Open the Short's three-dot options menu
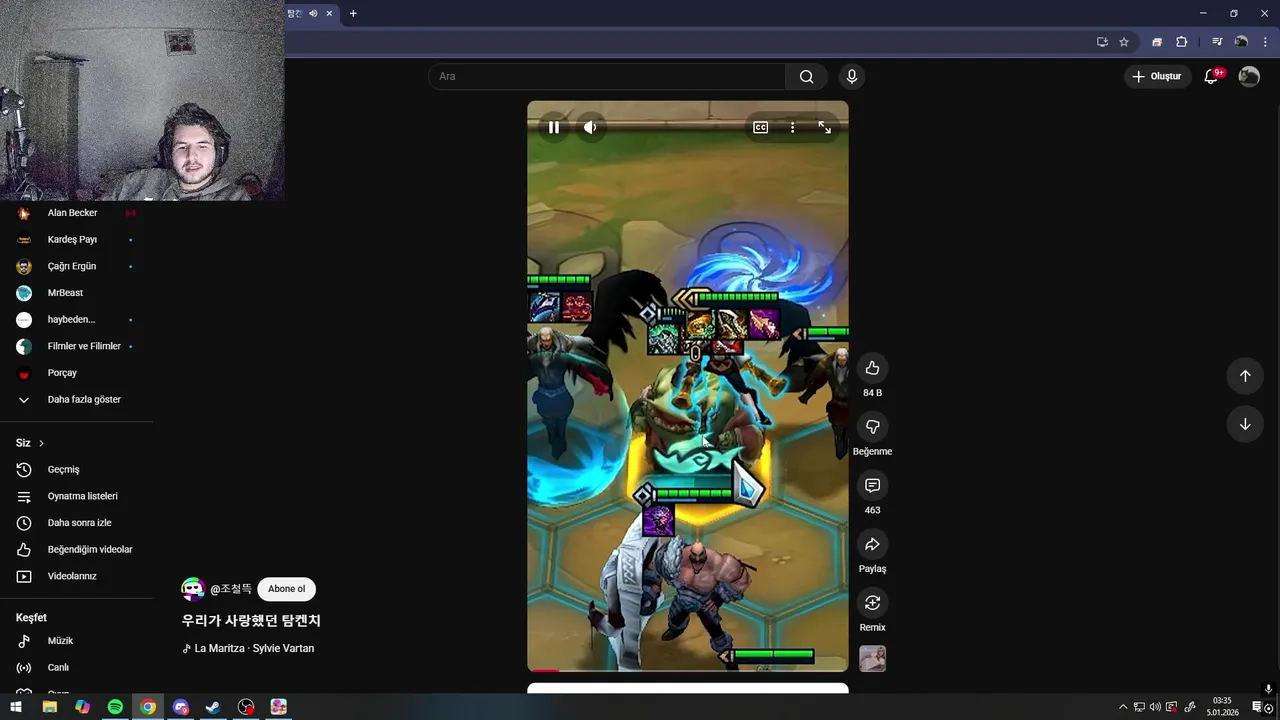1280x720 pixels. pyautogui.click(x=792, y=127)
